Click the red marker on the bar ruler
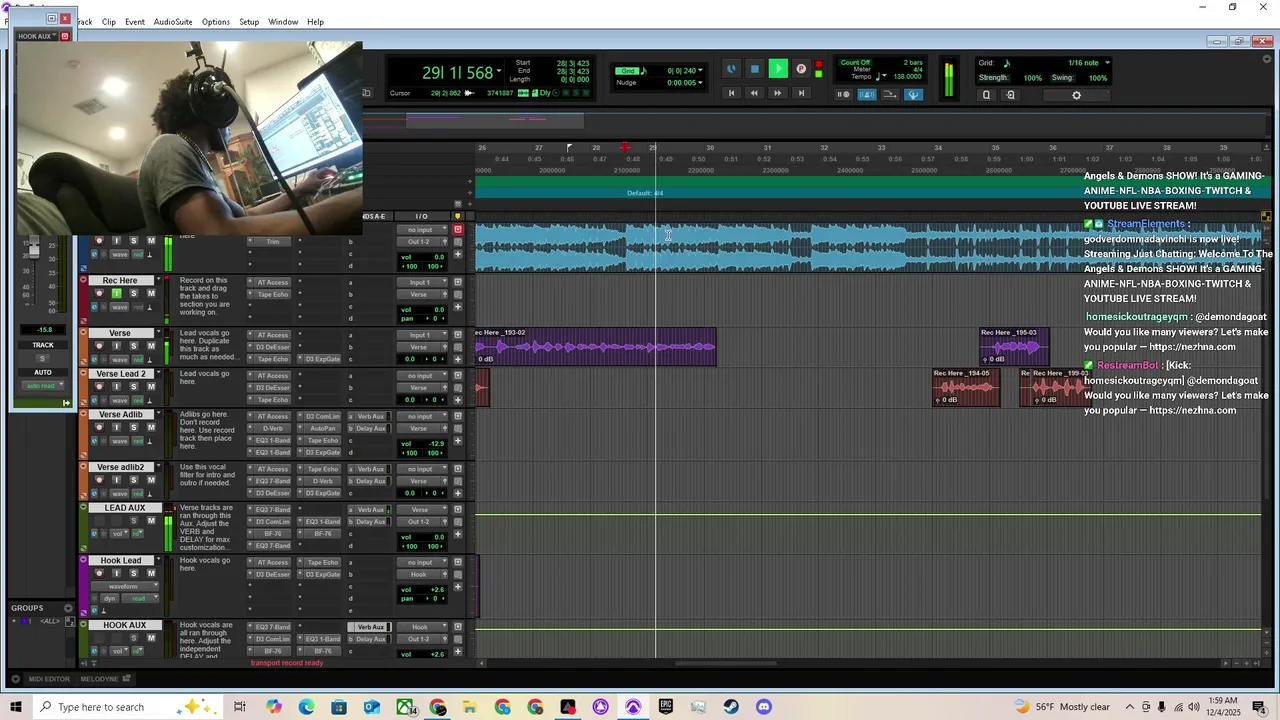The width and height of the screenshot is (1280, 720). [625, 148]
